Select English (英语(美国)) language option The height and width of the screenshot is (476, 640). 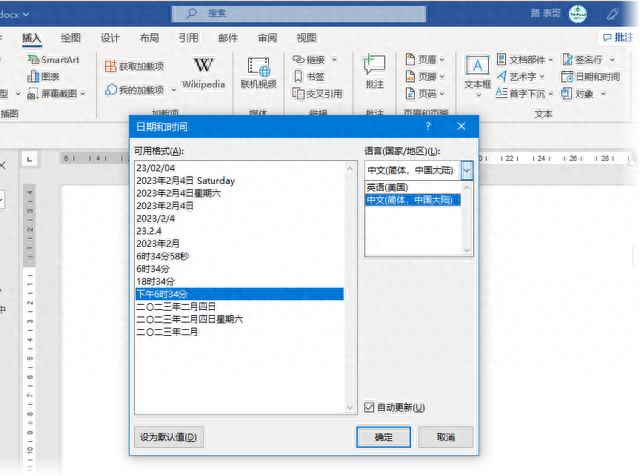pyautogui.click(x=413, y=187)
